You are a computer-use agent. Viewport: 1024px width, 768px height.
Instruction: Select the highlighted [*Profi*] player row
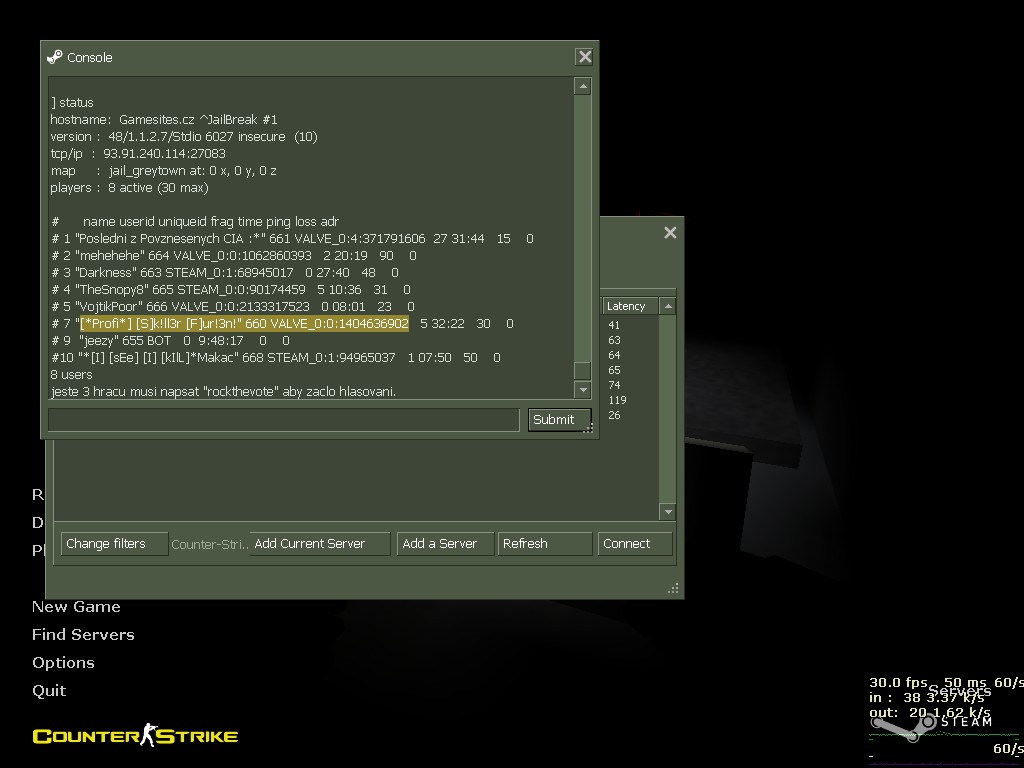tap(281, 324)
